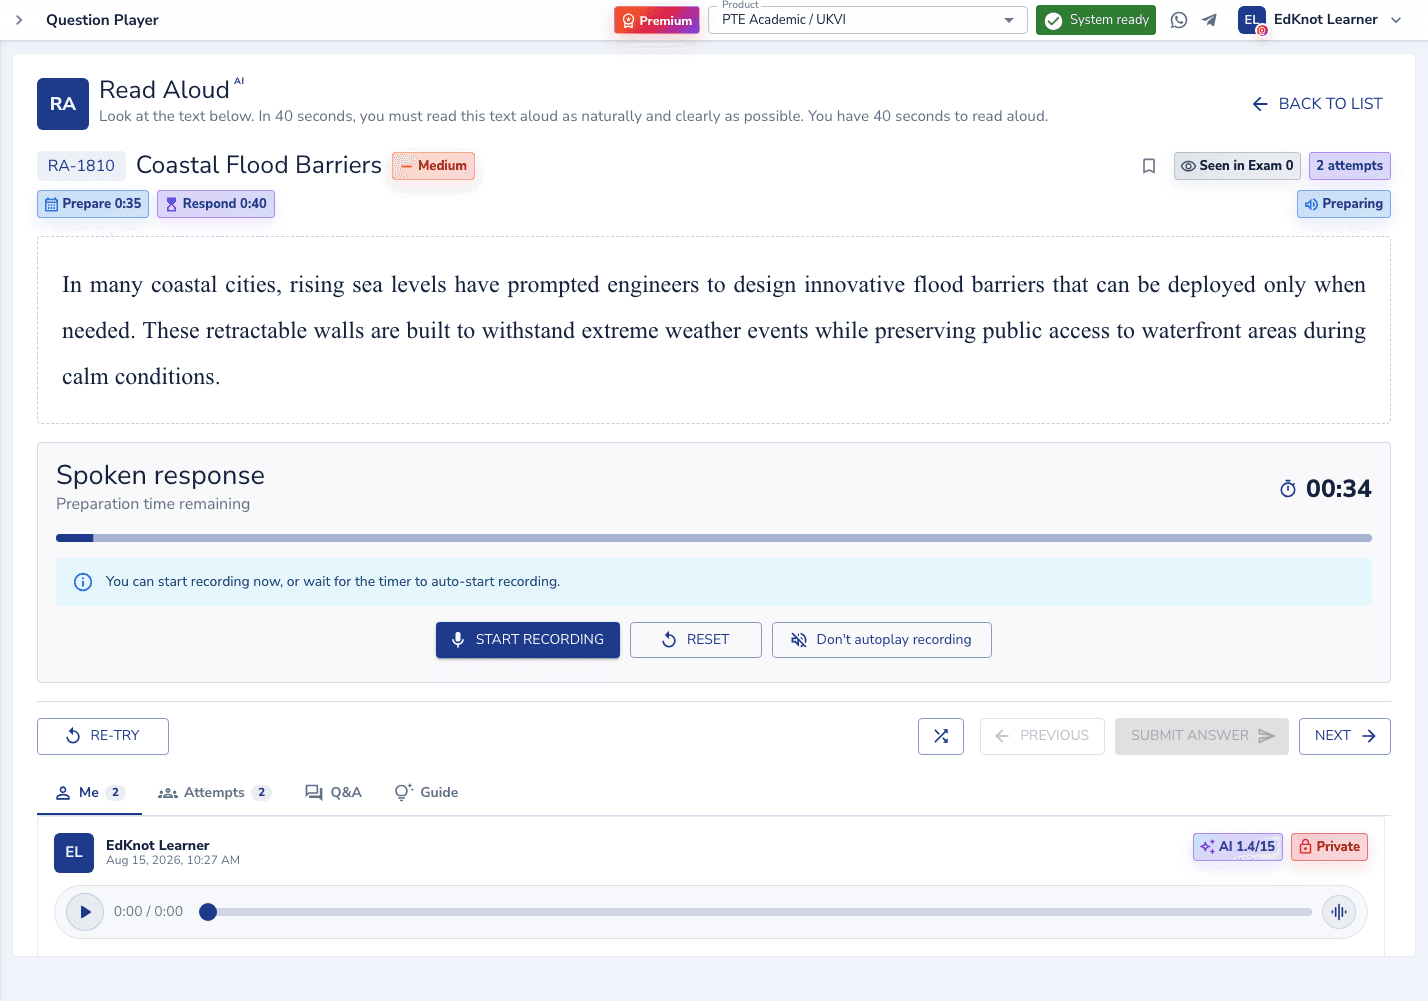Image resolution: width=1428 pixels, height=1001 pixels.
Task: Click the RE-TRY button
Action: pyautogui.click(x=103, y=736)
